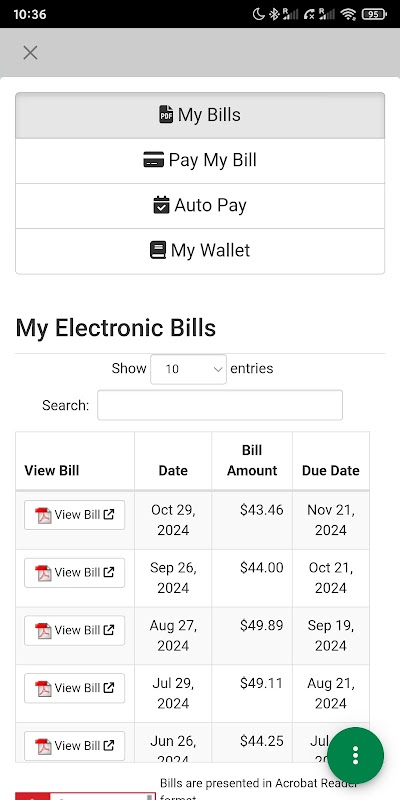
Task: Sort by Due Date column header
Action: point(331,461)
